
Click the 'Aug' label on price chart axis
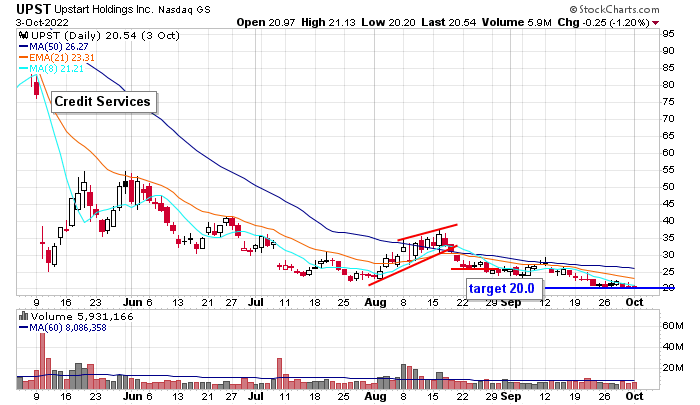(x=375, y=302)
